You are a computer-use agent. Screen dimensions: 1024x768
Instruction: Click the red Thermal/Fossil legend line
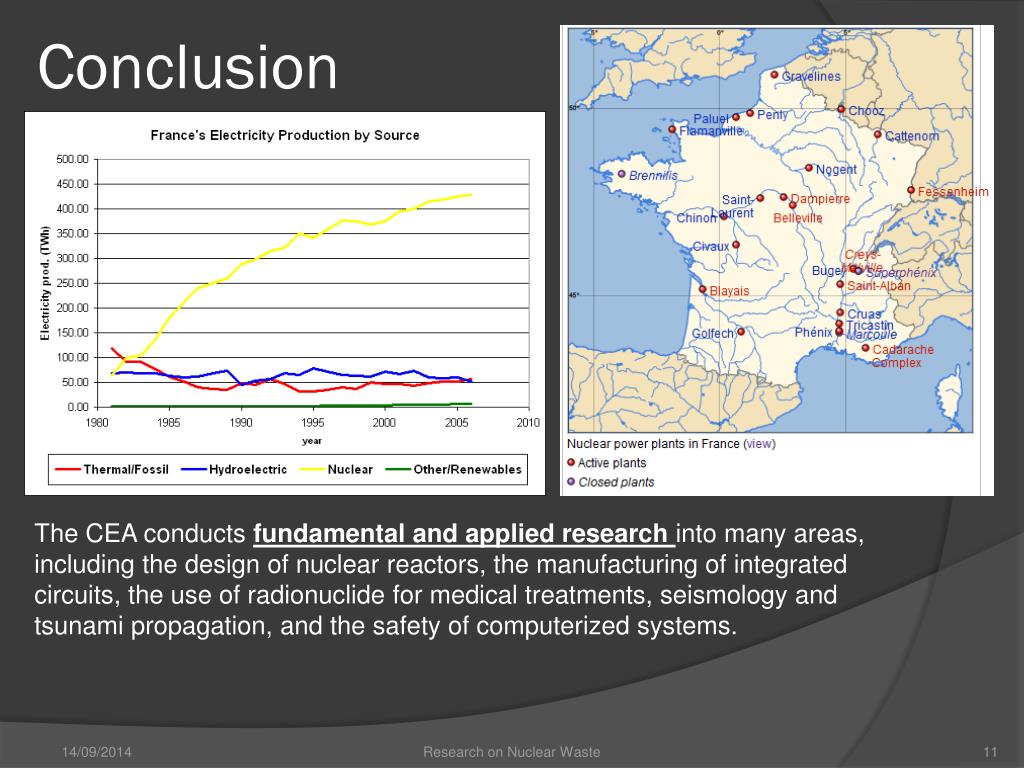coord(67,469)
